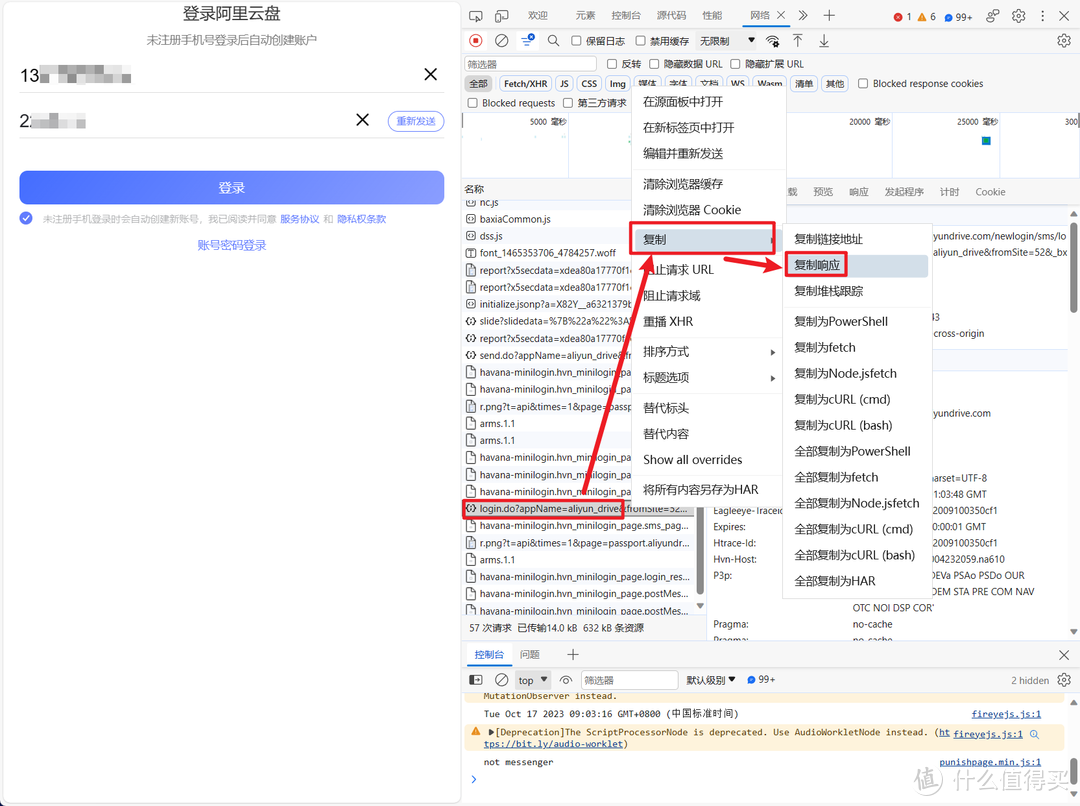Clear console icon
Viewport: 1080px width, 806px height.
[x=501, y=680]
